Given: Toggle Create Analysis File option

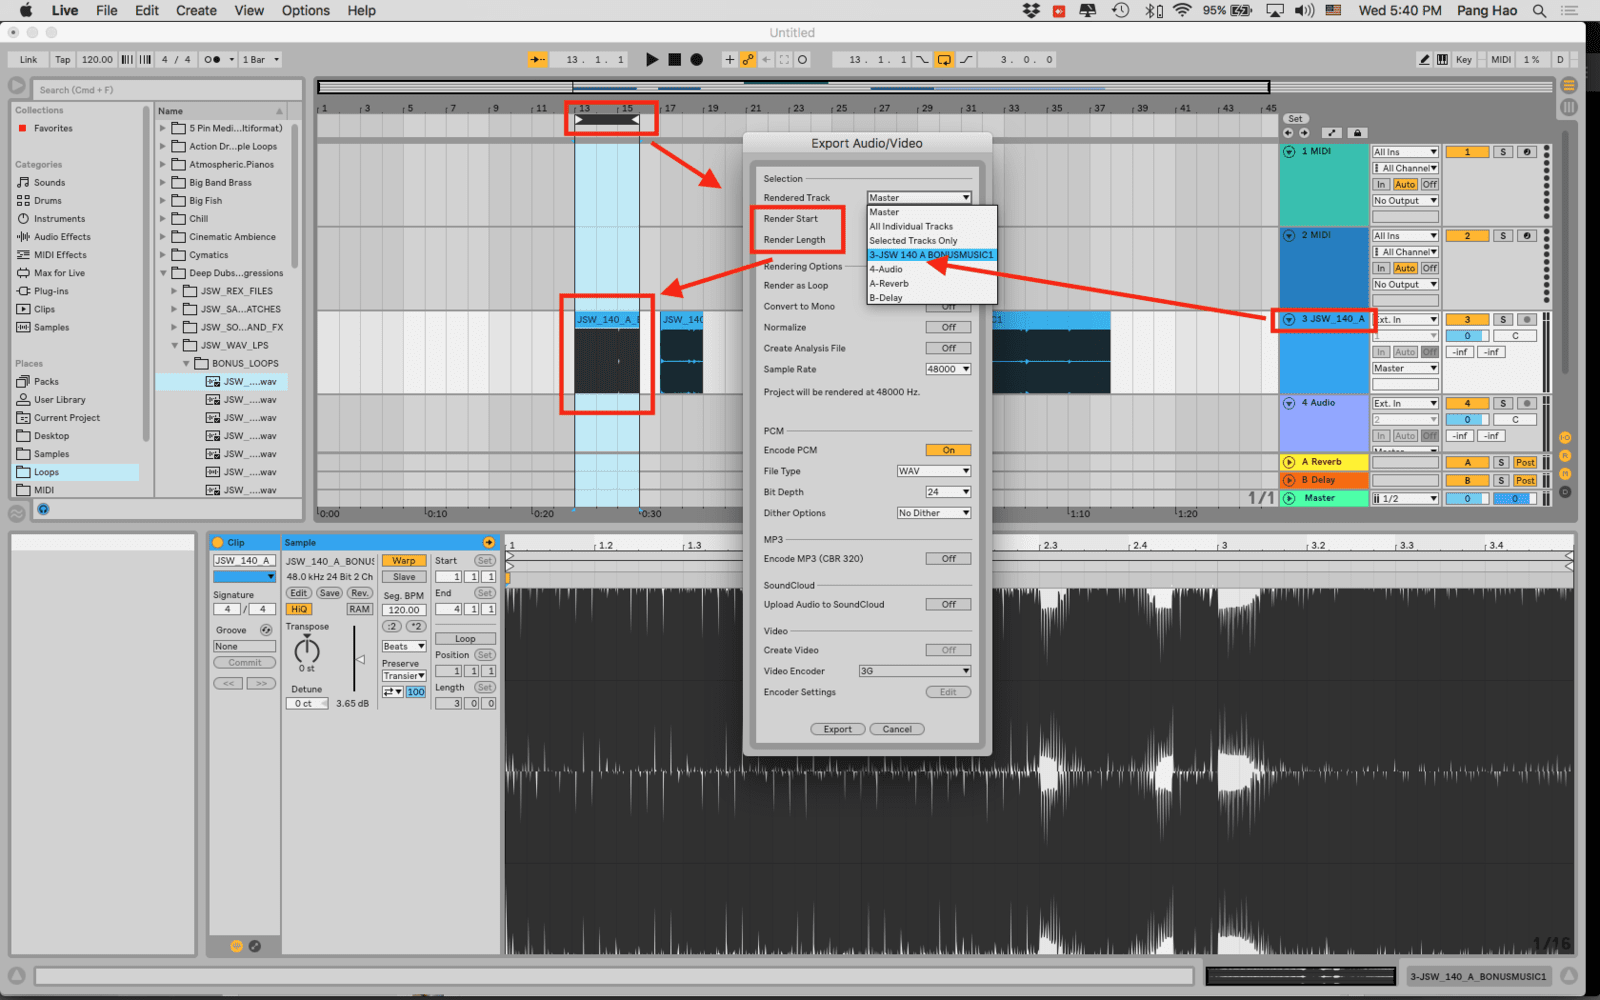Looking at the screenshot, I should pyautogui.click(x=948, y=349).
